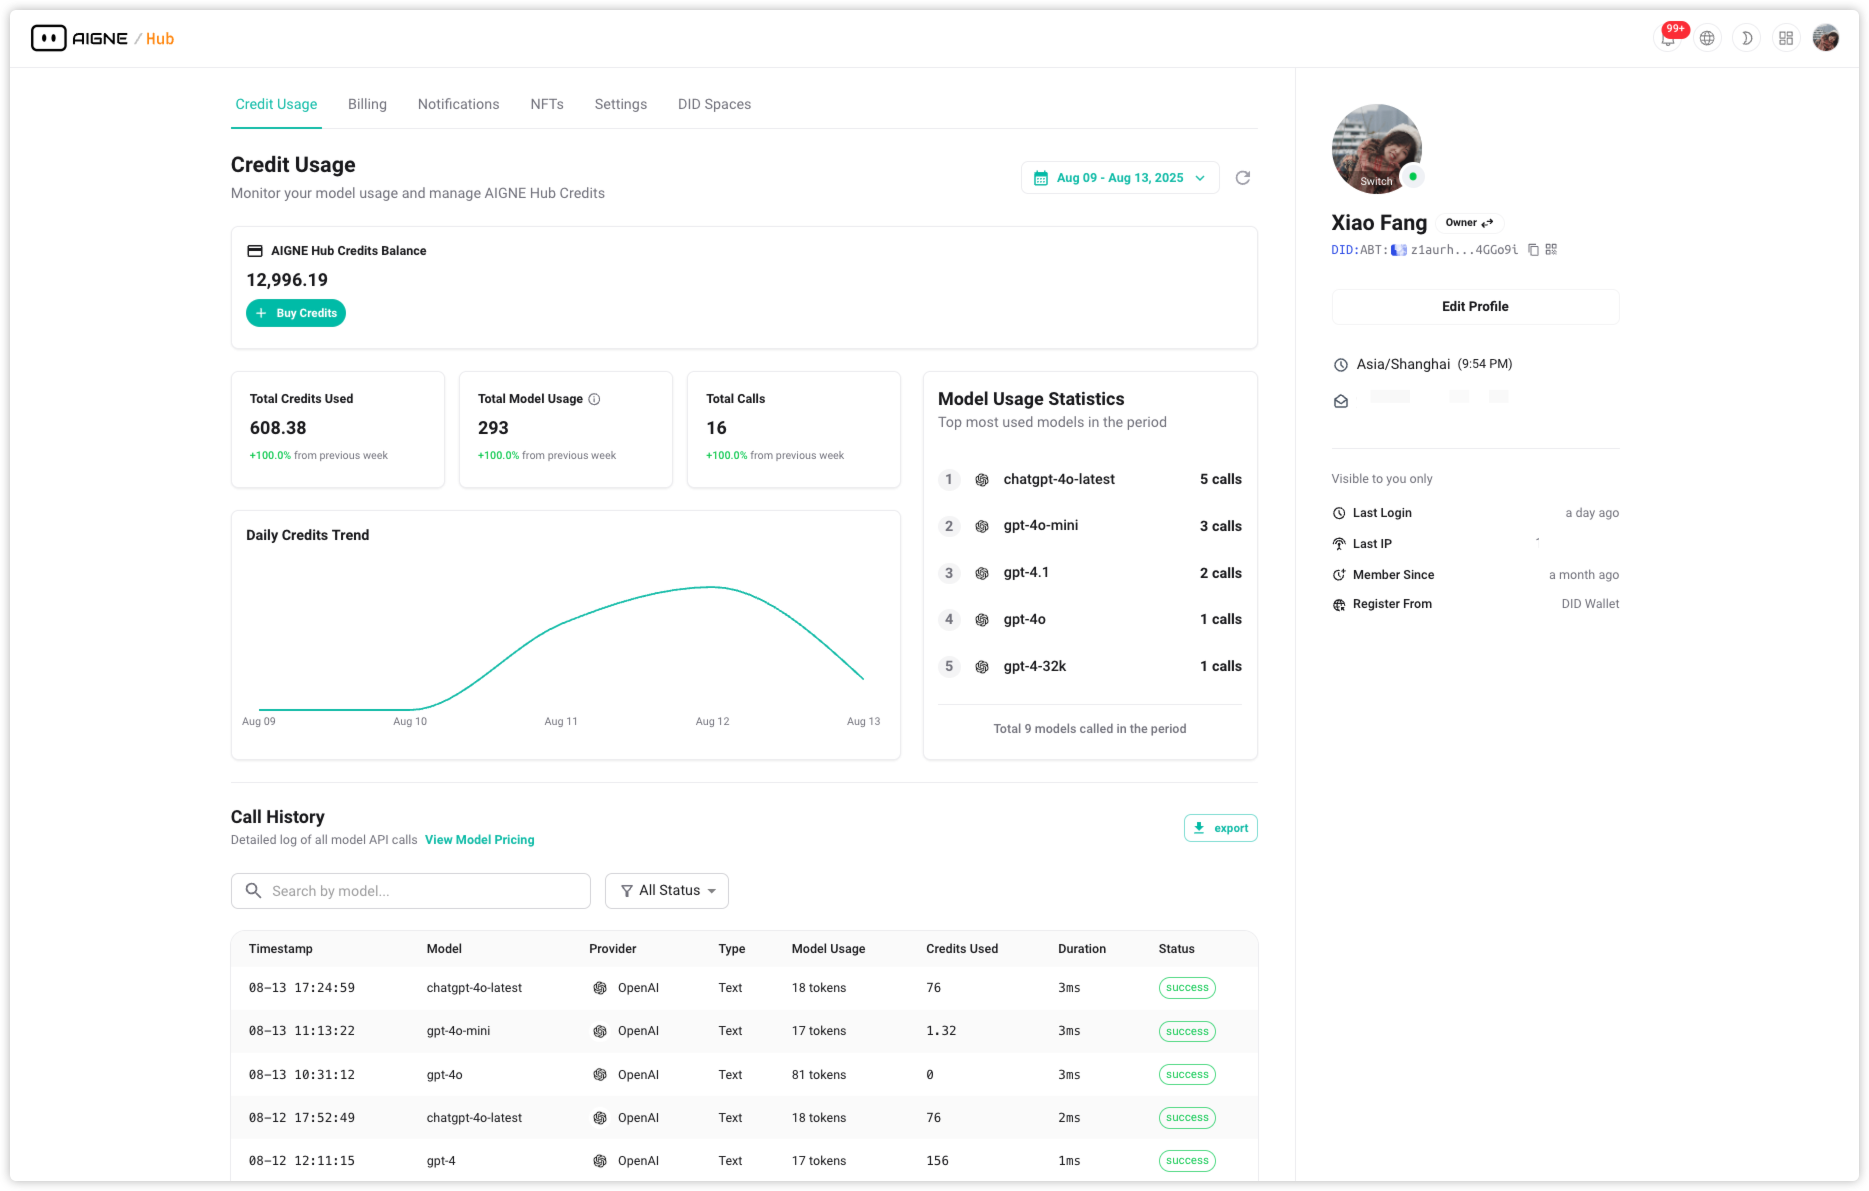Click the Buy Credits button
1869x1191 pixels.
pos(296,313)
